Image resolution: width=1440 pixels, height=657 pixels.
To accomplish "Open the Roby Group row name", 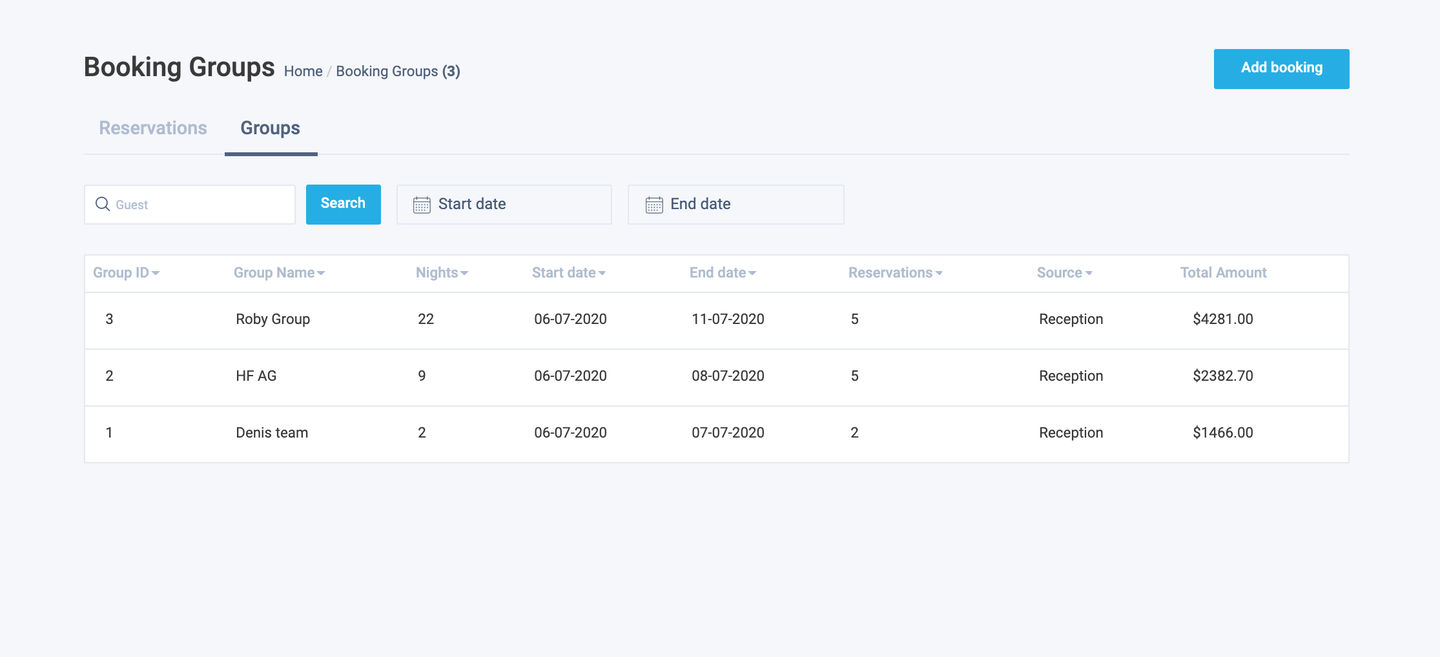I will [273, 319].
